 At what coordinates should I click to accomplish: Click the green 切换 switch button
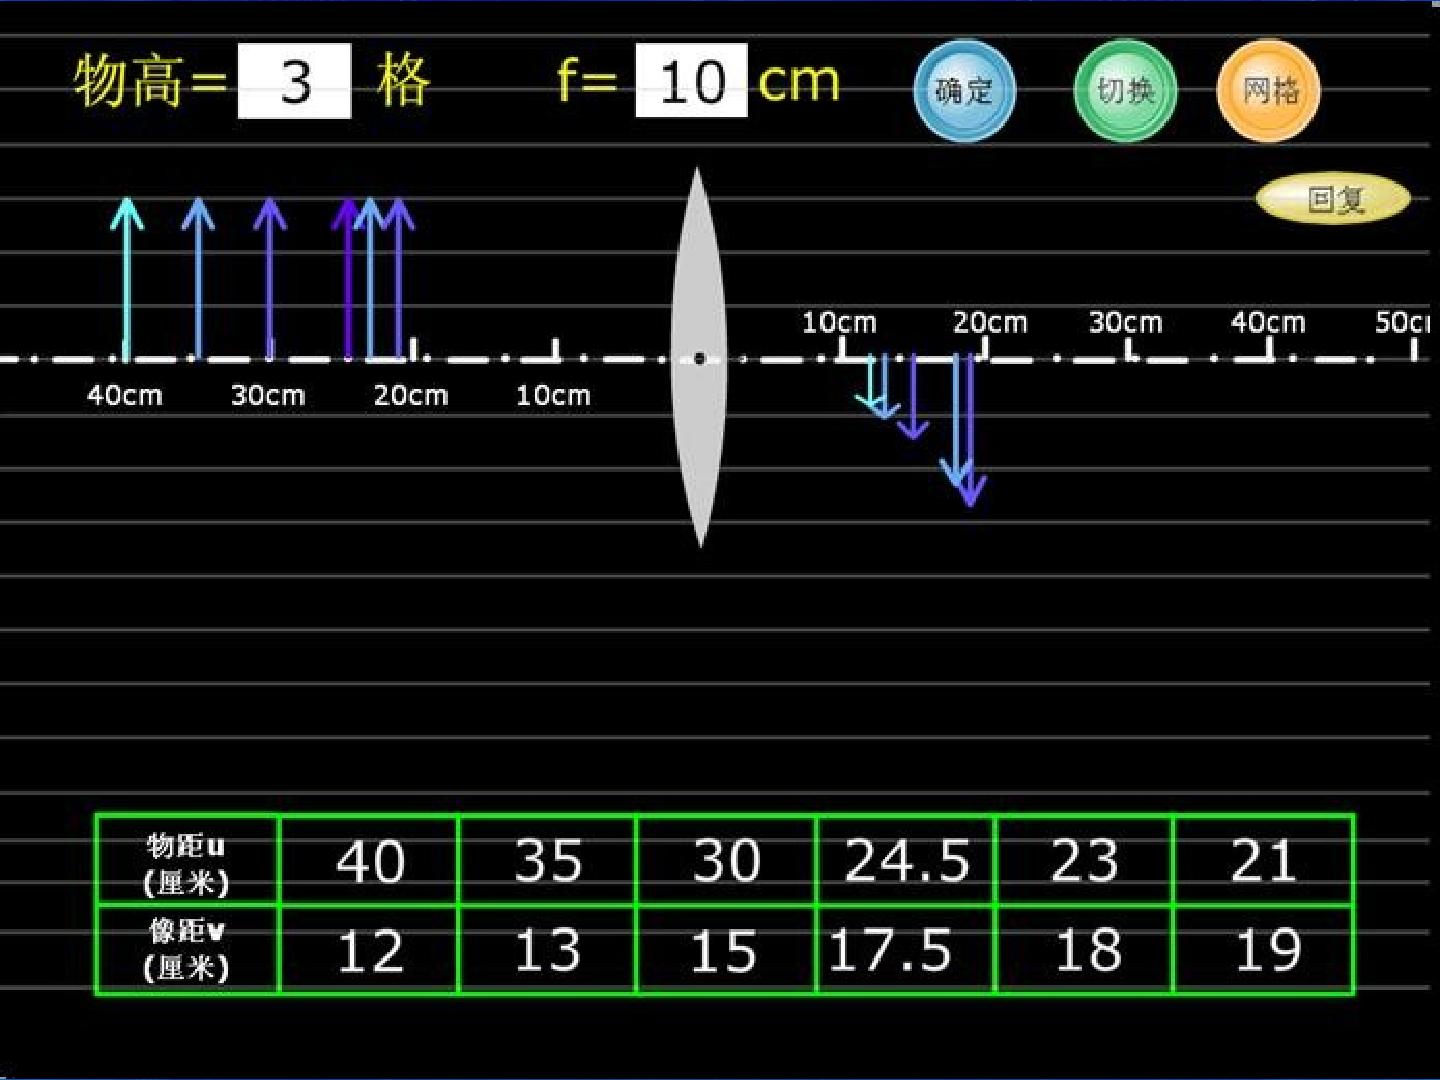coord(1125,91)
